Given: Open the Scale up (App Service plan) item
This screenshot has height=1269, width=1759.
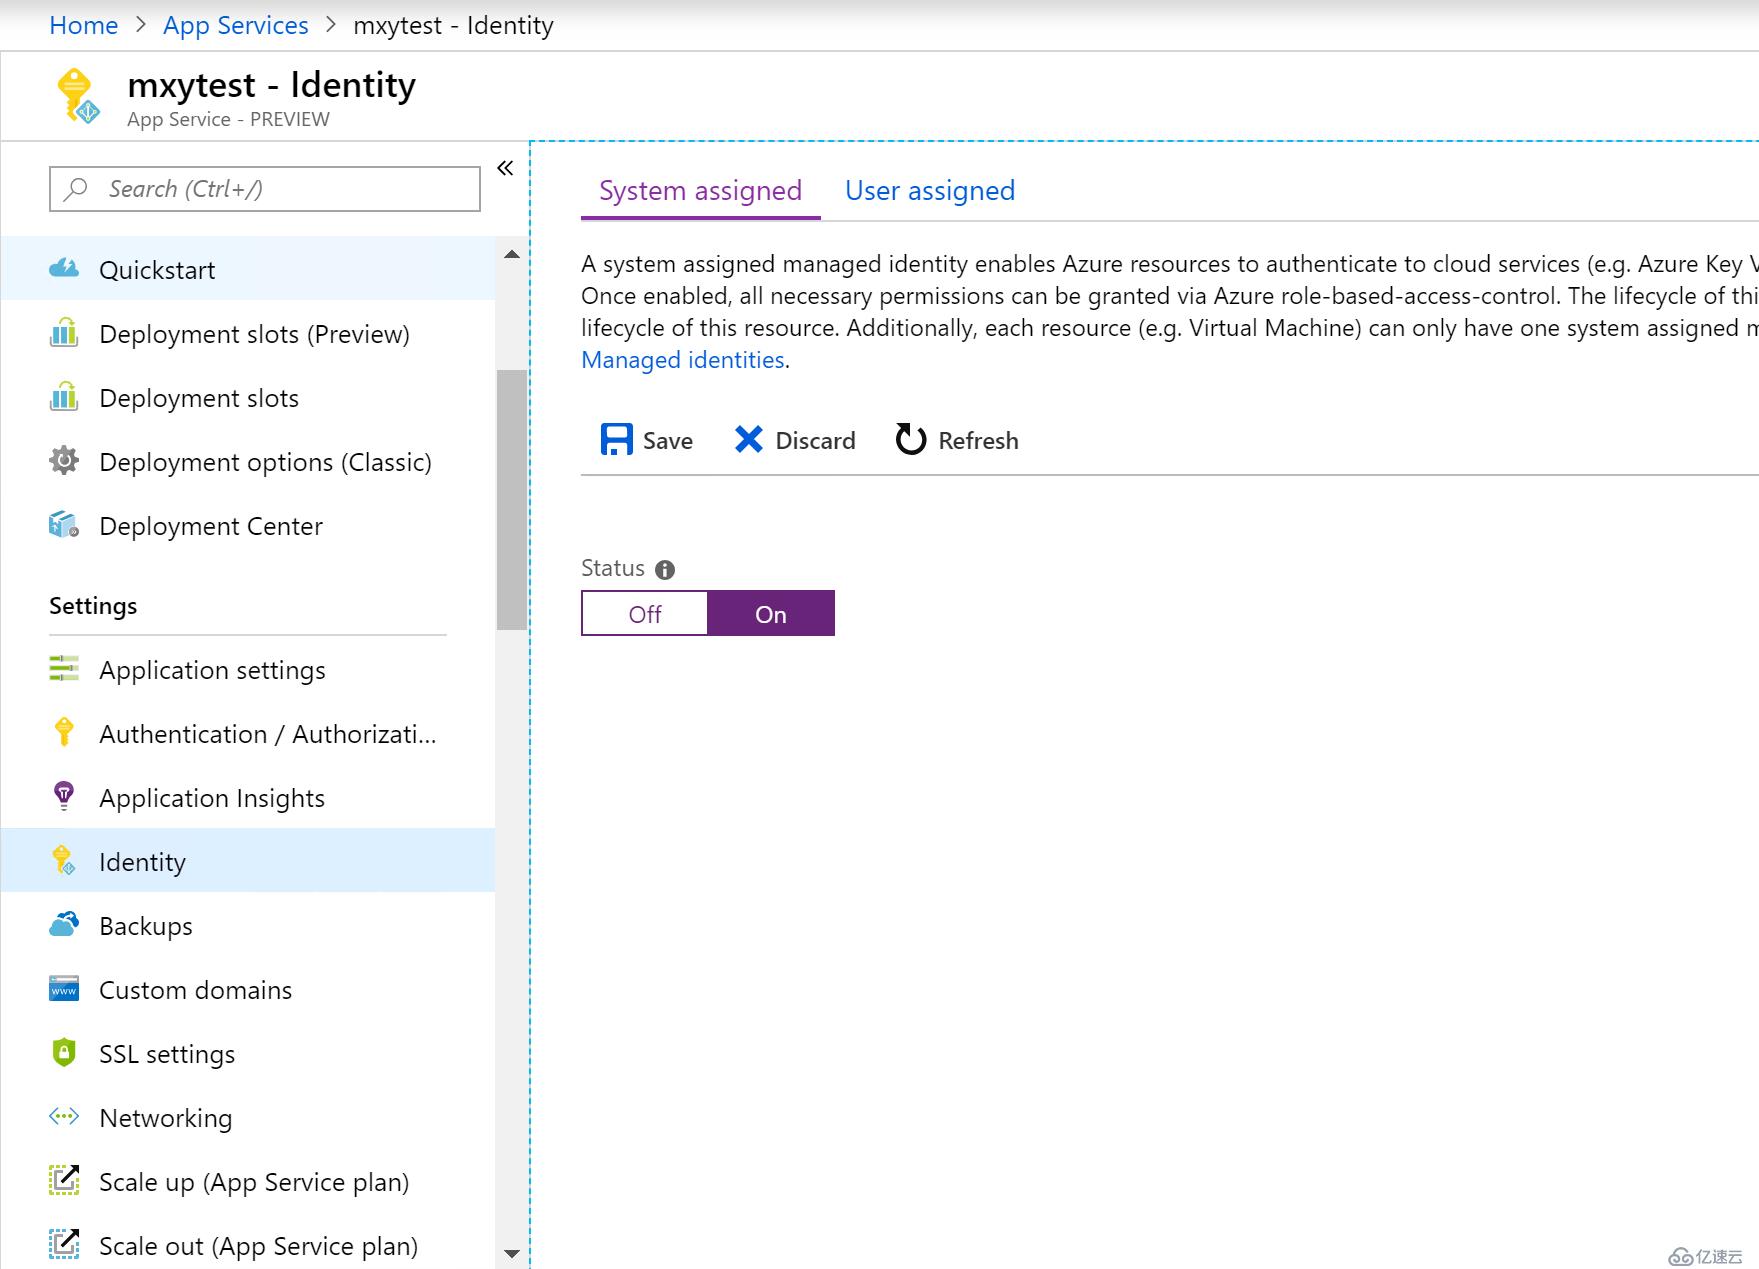Looking at the screenshot, I should pyautogui.click(x=248, y=1181).
